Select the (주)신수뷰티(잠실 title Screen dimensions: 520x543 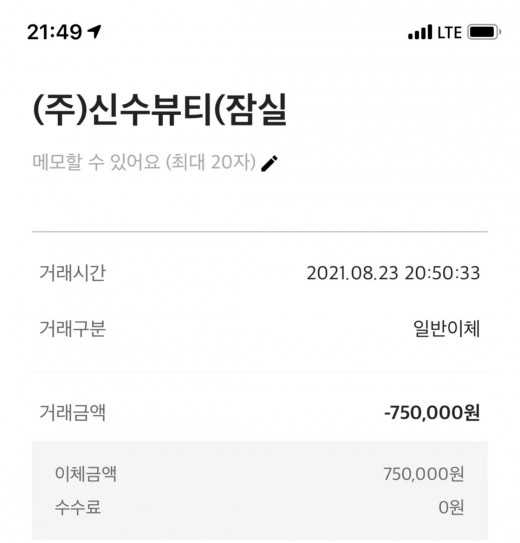tap(160, 109)
